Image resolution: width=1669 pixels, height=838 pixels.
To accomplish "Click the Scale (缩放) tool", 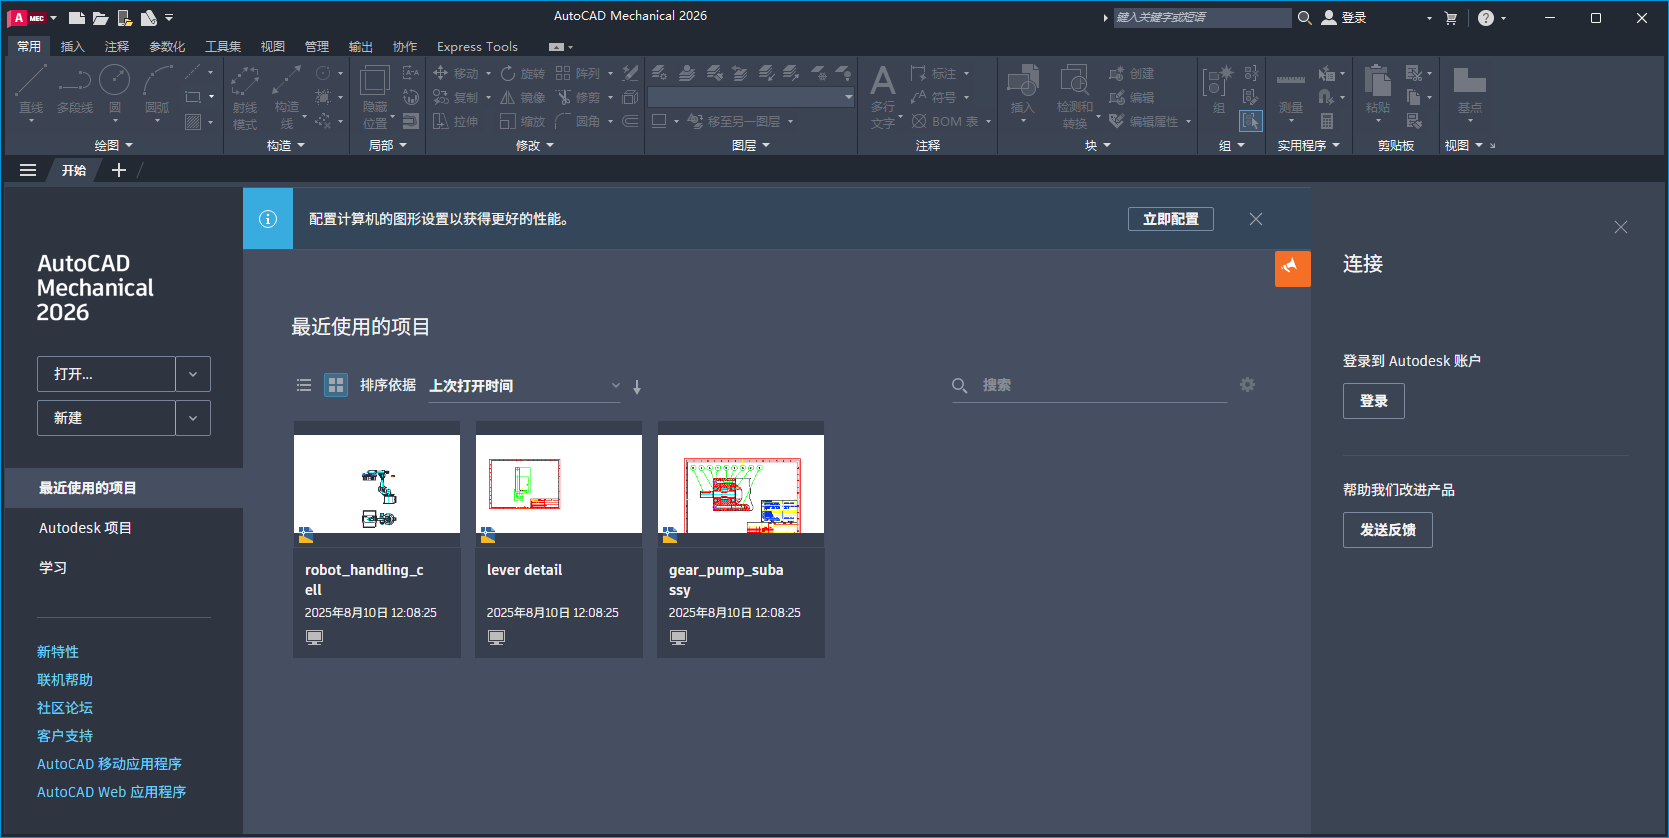I will pos(523,121).
